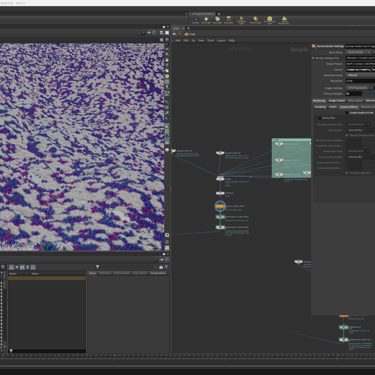Viewport: 375px width, 375px height.
Task: Click the Output Picture path field
Action: pyautogui.click(x=360, y=64)
